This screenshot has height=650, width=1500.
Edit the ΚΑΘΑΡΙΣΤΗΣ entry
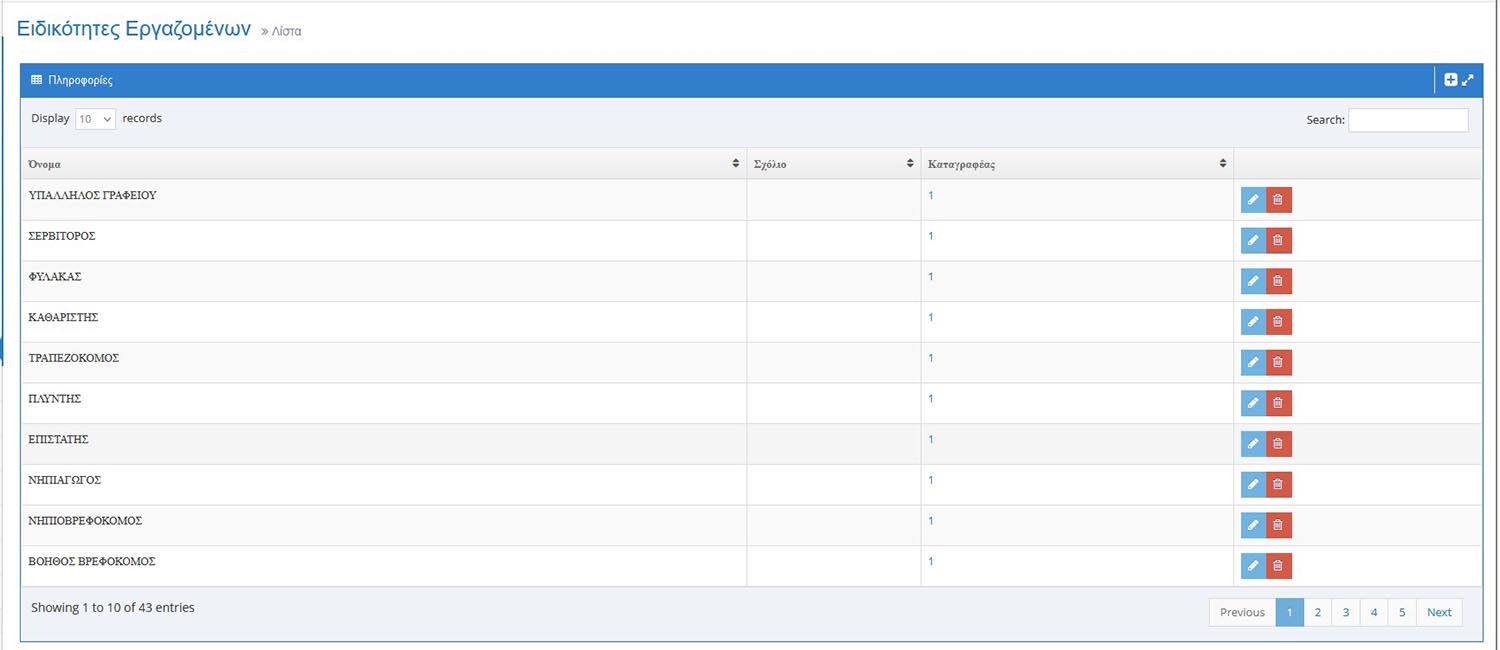tap(1253, 322)
